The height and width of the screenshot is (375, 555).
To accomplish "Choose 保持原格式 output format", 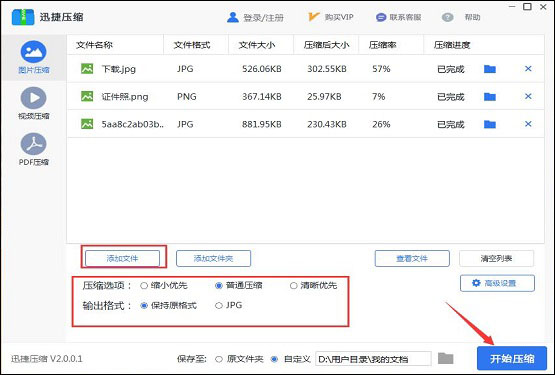I will (144, 306).
